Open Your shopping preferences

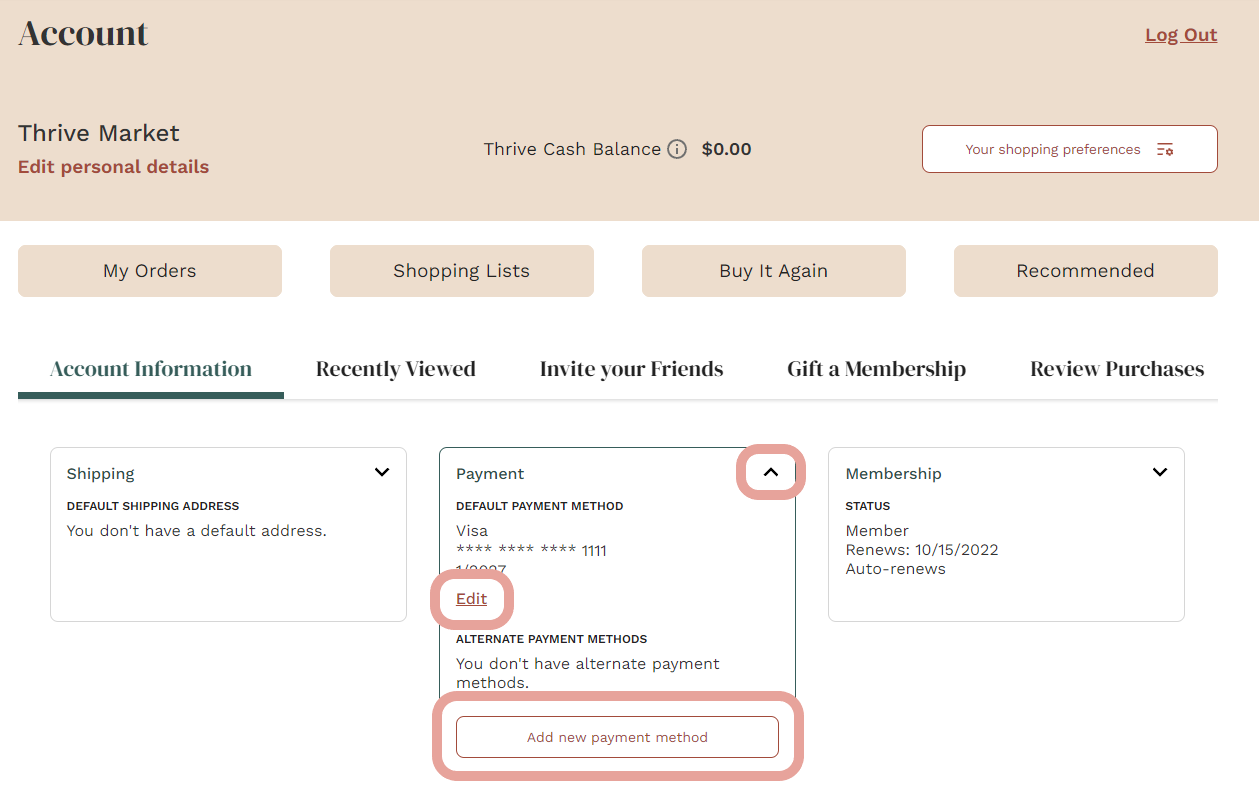tap(1052, 148)
